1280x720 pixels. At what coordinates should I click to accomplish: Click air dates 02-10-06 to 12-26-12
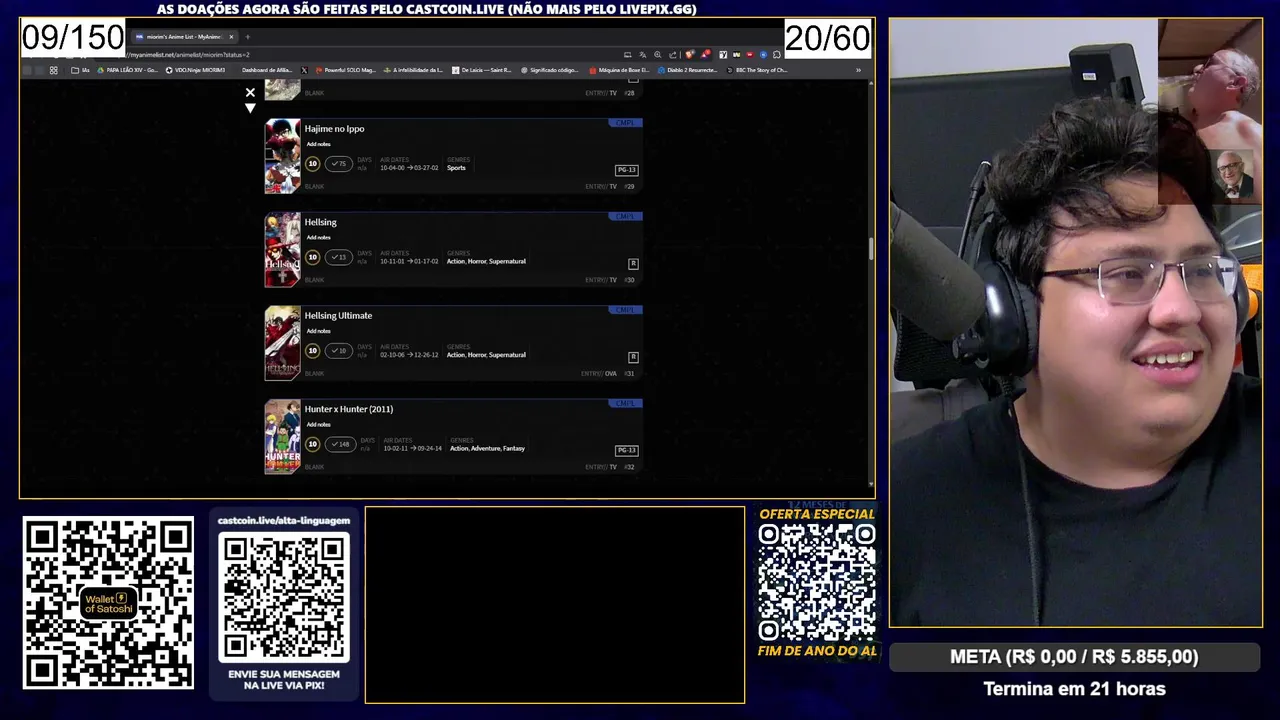click(409, 355)
